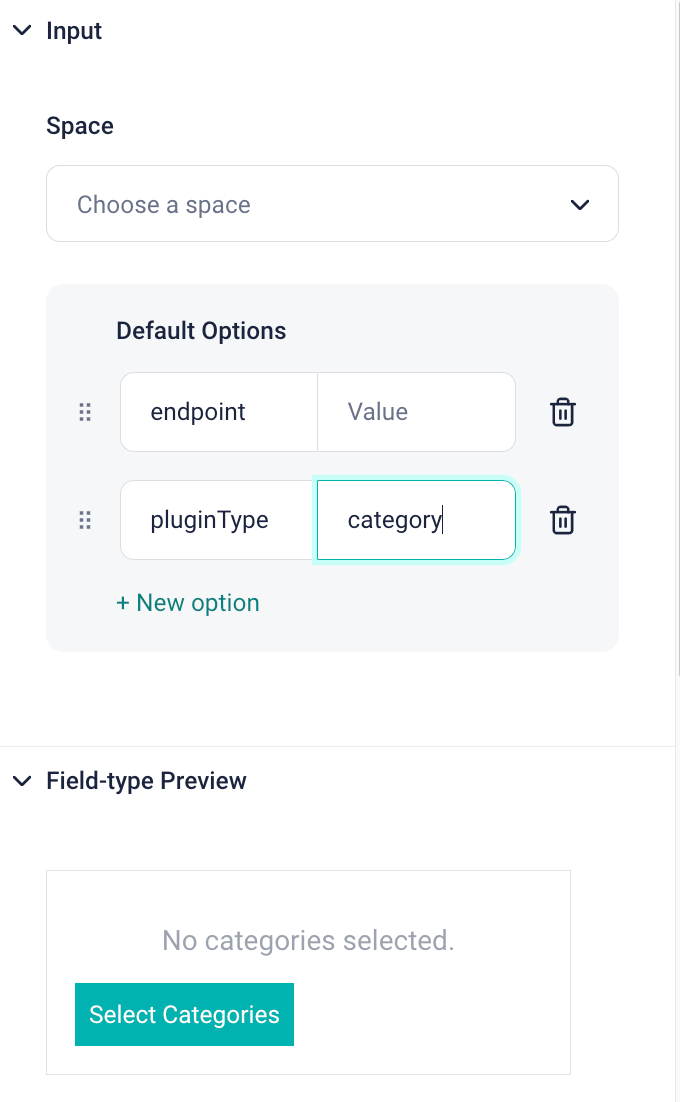680x1102 pixels.
Task: Click the Default Options heading
Action: tap(201, 331)
